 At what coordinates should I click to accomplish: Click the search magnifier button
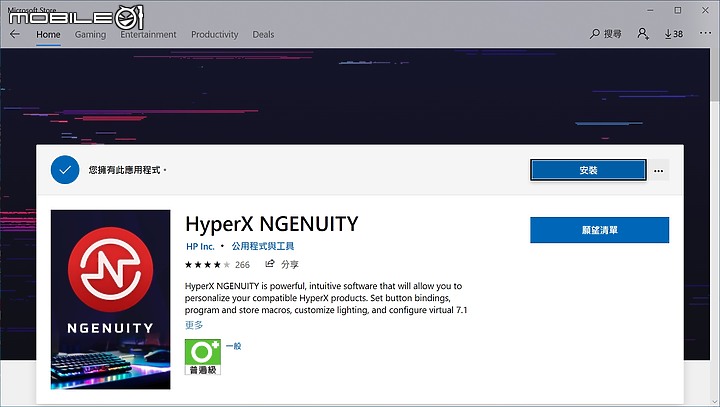(605, 34)
